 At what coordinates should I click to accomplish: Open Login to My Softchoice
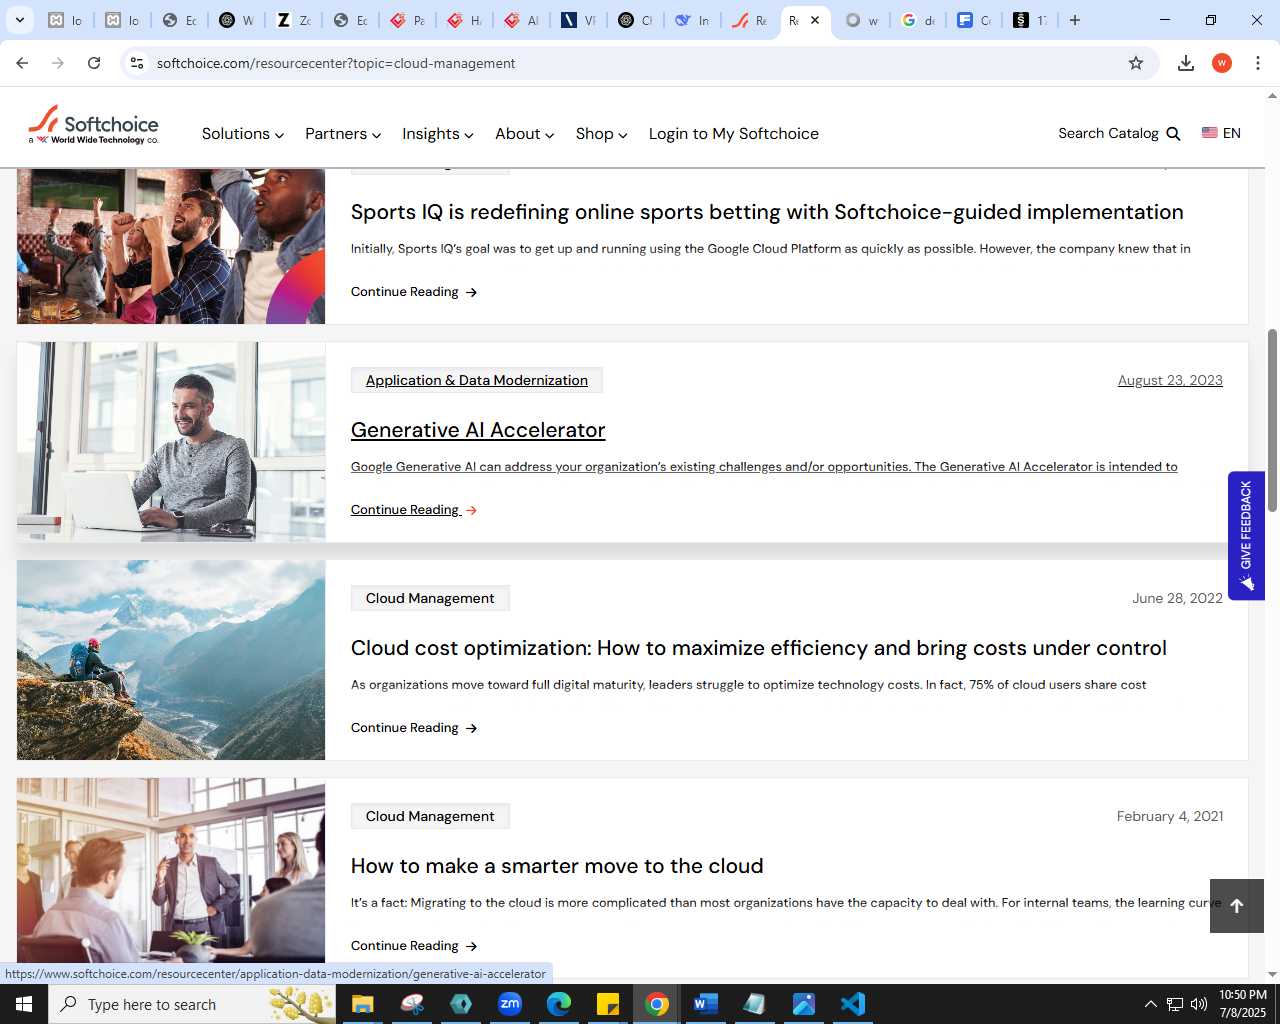pyautogui.click(x=734, y=134)
